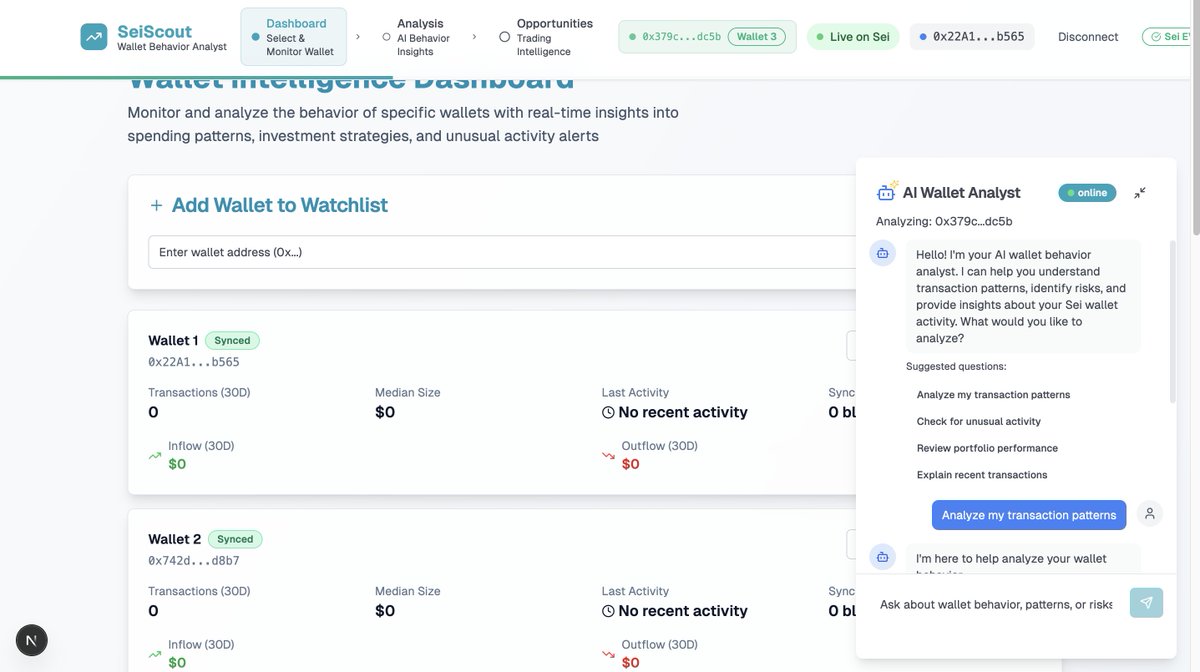Viewport: 1200px width, 672px height.
Task: Click the Wallet 1 Synced badge
Action: 232,341
